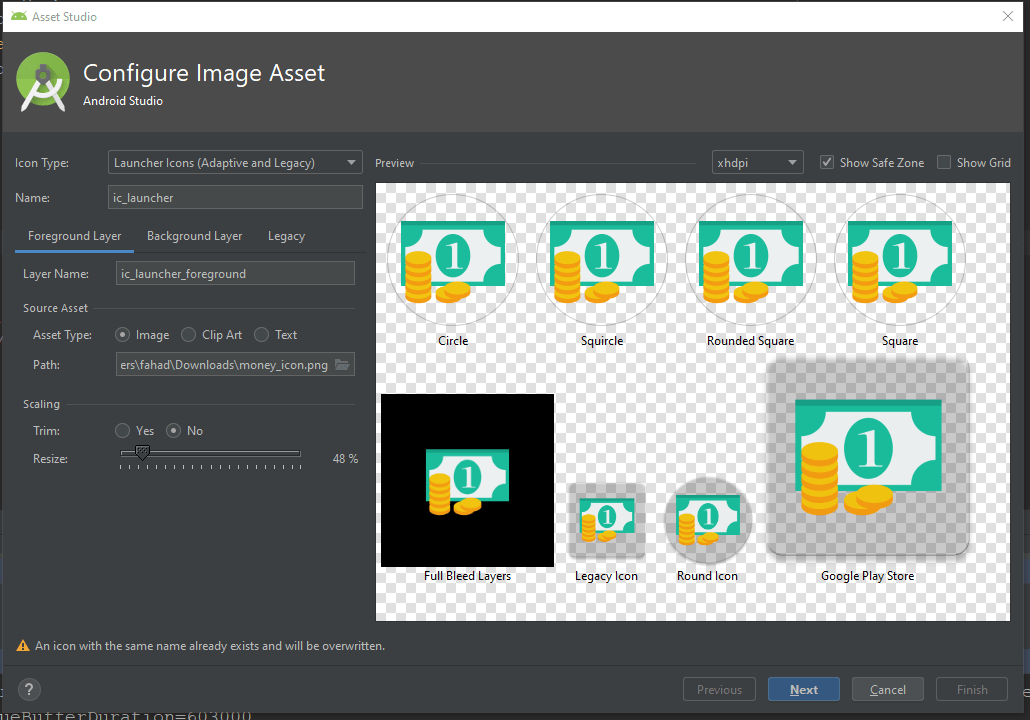Switch to the Background Layer tab
Screen dimensions: 1030x720
click(194, 236)
